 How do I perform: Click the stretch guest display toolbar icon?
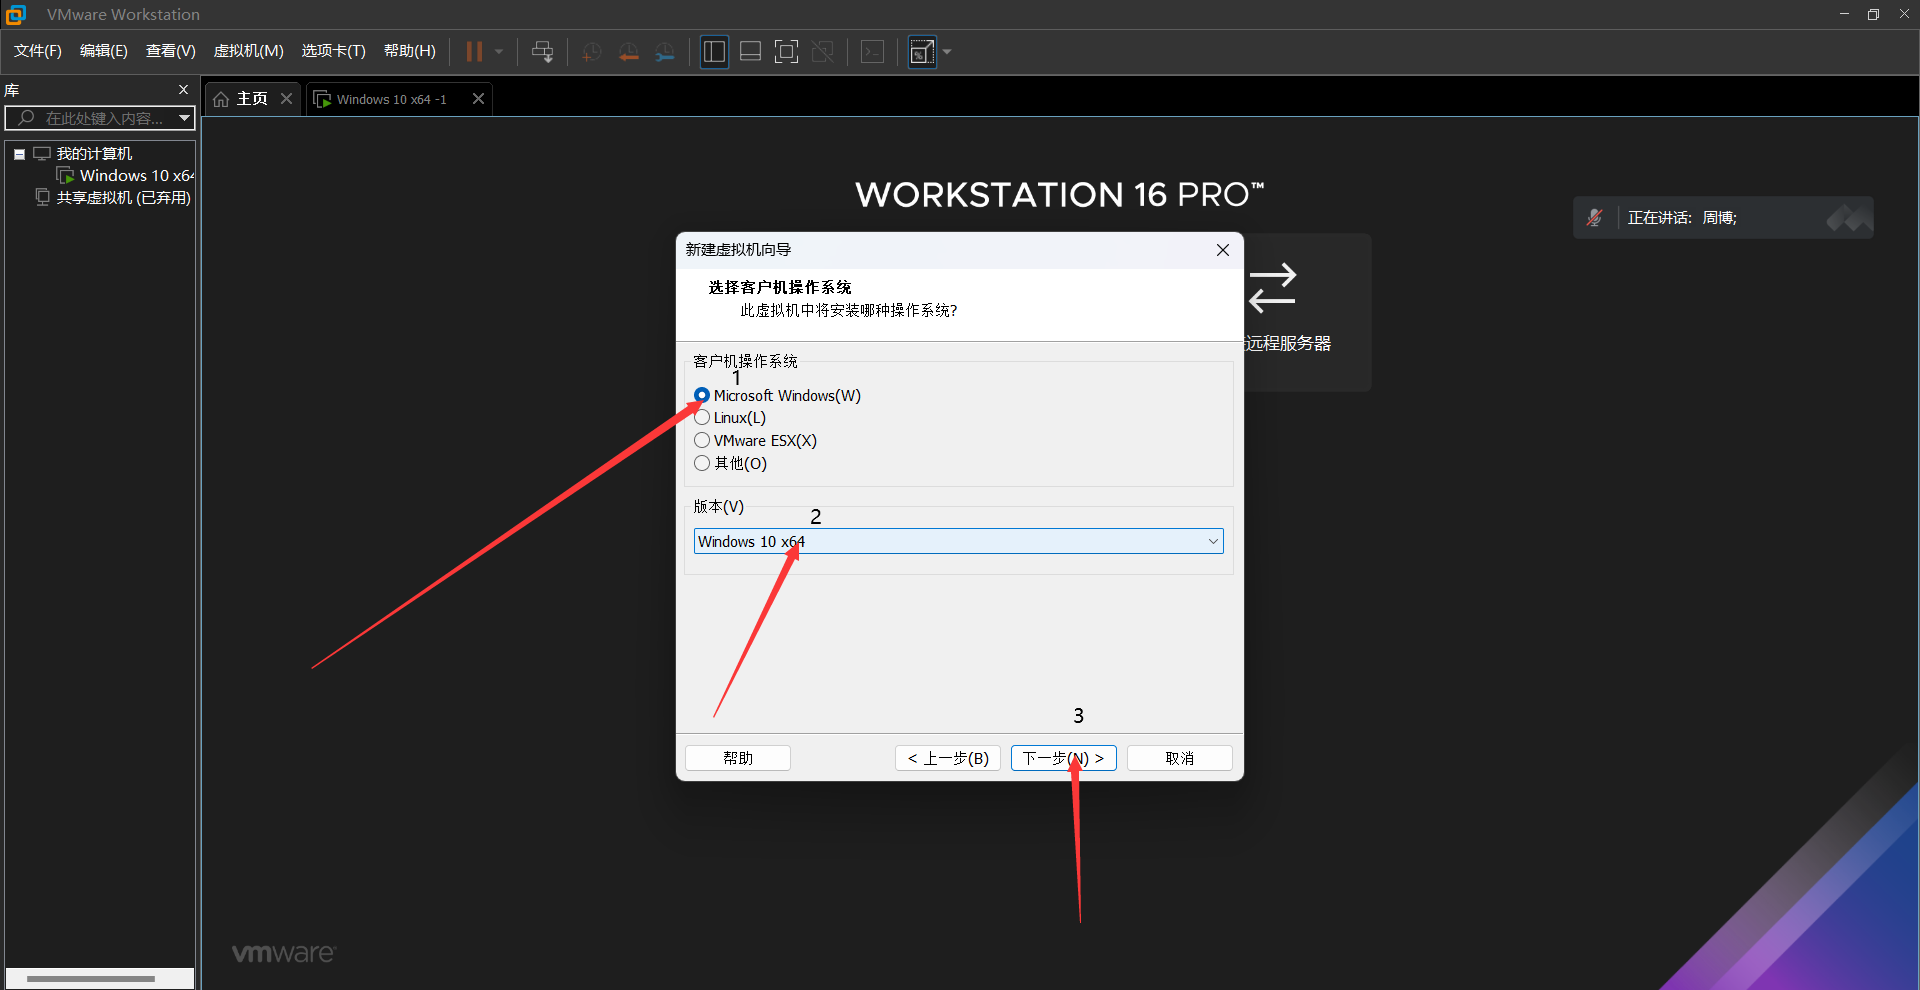922,52
